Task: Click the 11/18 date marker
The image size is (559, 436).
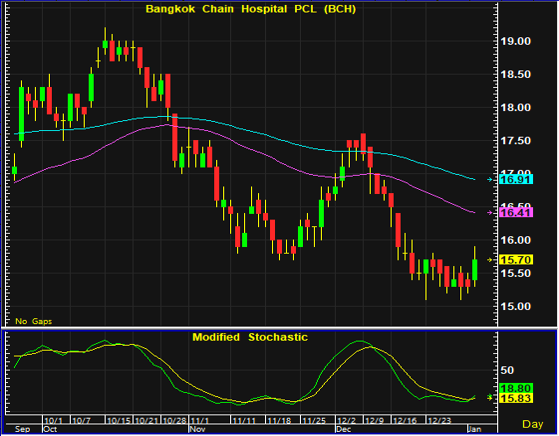Action: 280,421
